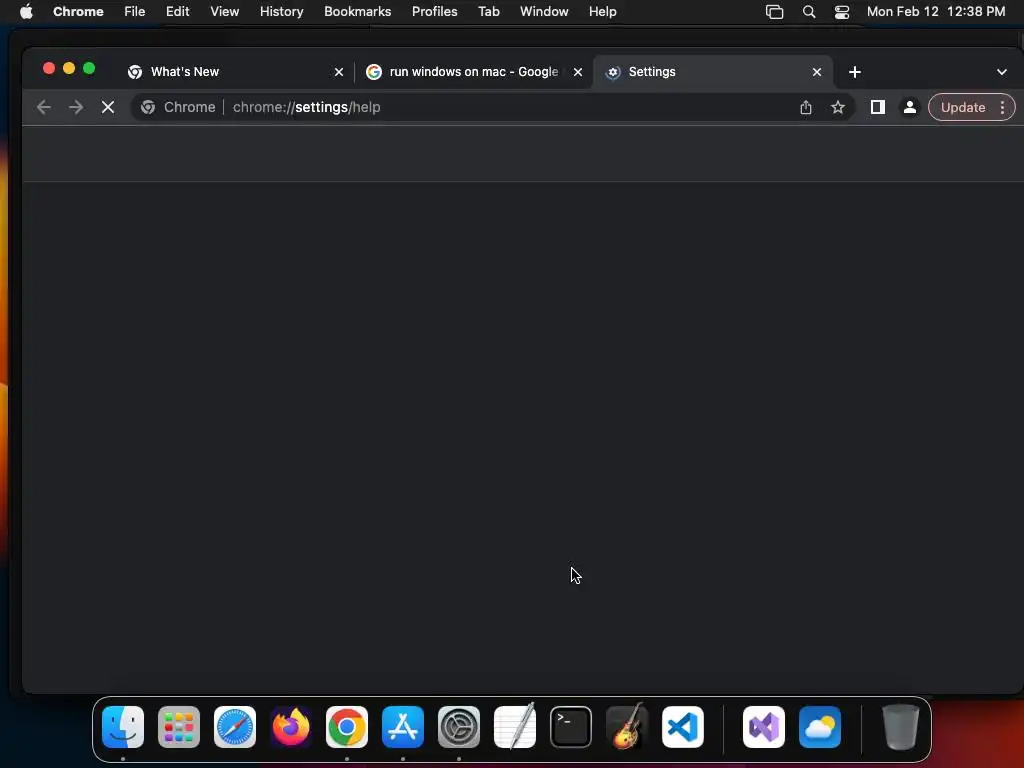
Task: Open the Trash in the Dock
Action: pyautogui.click(x=901, y=727)
